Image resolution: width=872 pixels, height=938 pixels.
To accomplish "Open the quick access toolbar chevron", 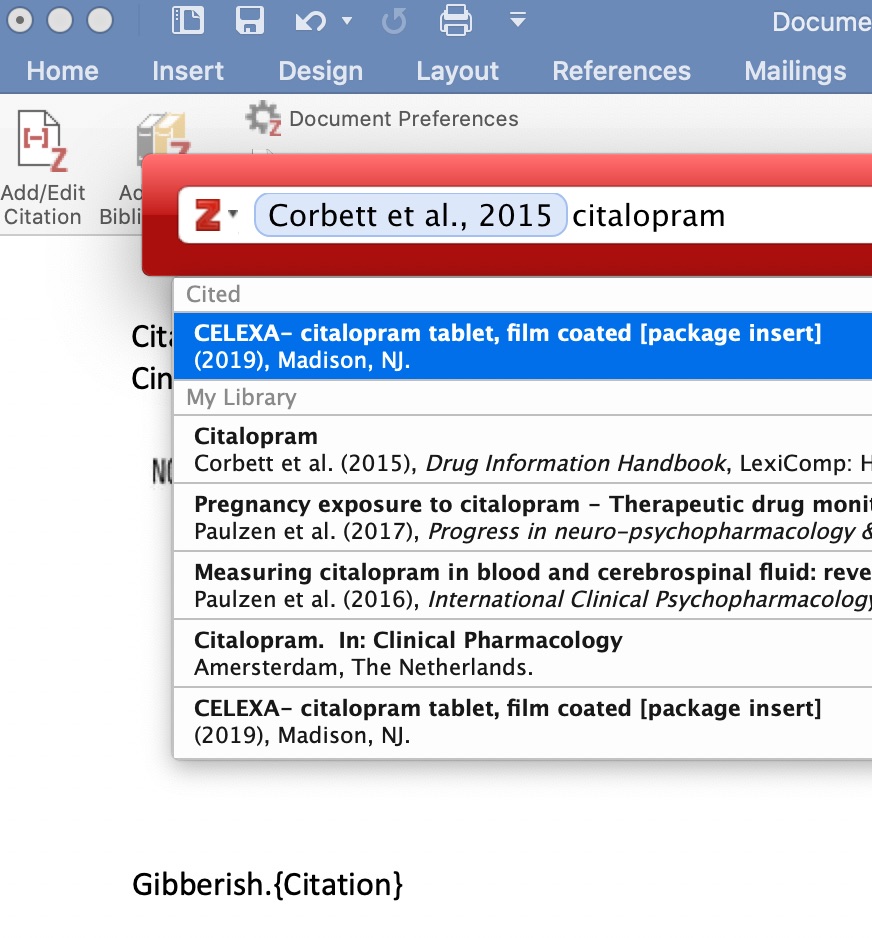I will click(x=517, y=20).
